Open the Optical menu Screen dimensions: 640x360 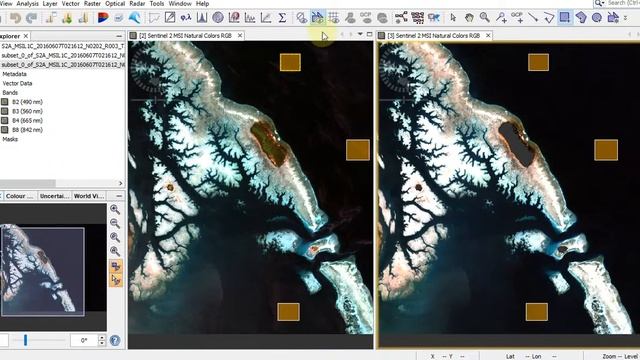click(115, 4)
